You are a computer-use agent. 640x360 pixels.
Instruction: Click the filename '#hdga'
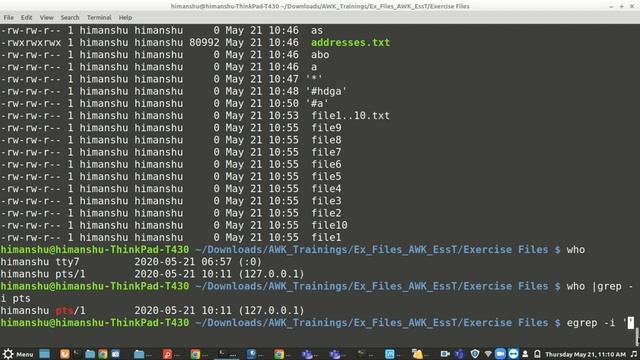pos(326,91)
